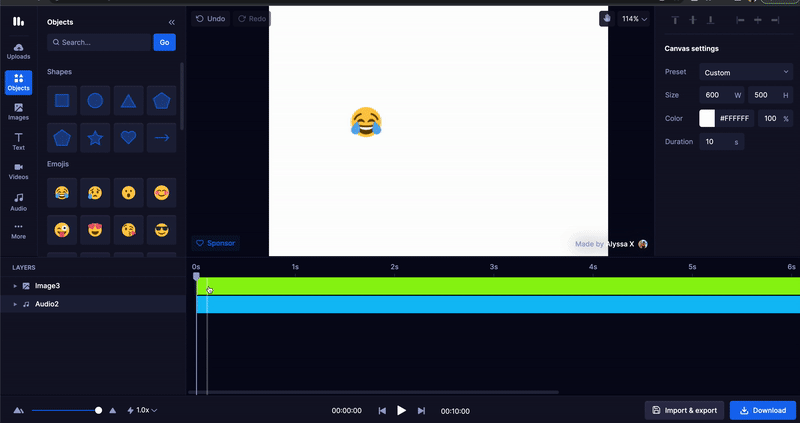Open the More menu in sidebar
The height and width of the screenshot is (423, 800).
[18, 231]
